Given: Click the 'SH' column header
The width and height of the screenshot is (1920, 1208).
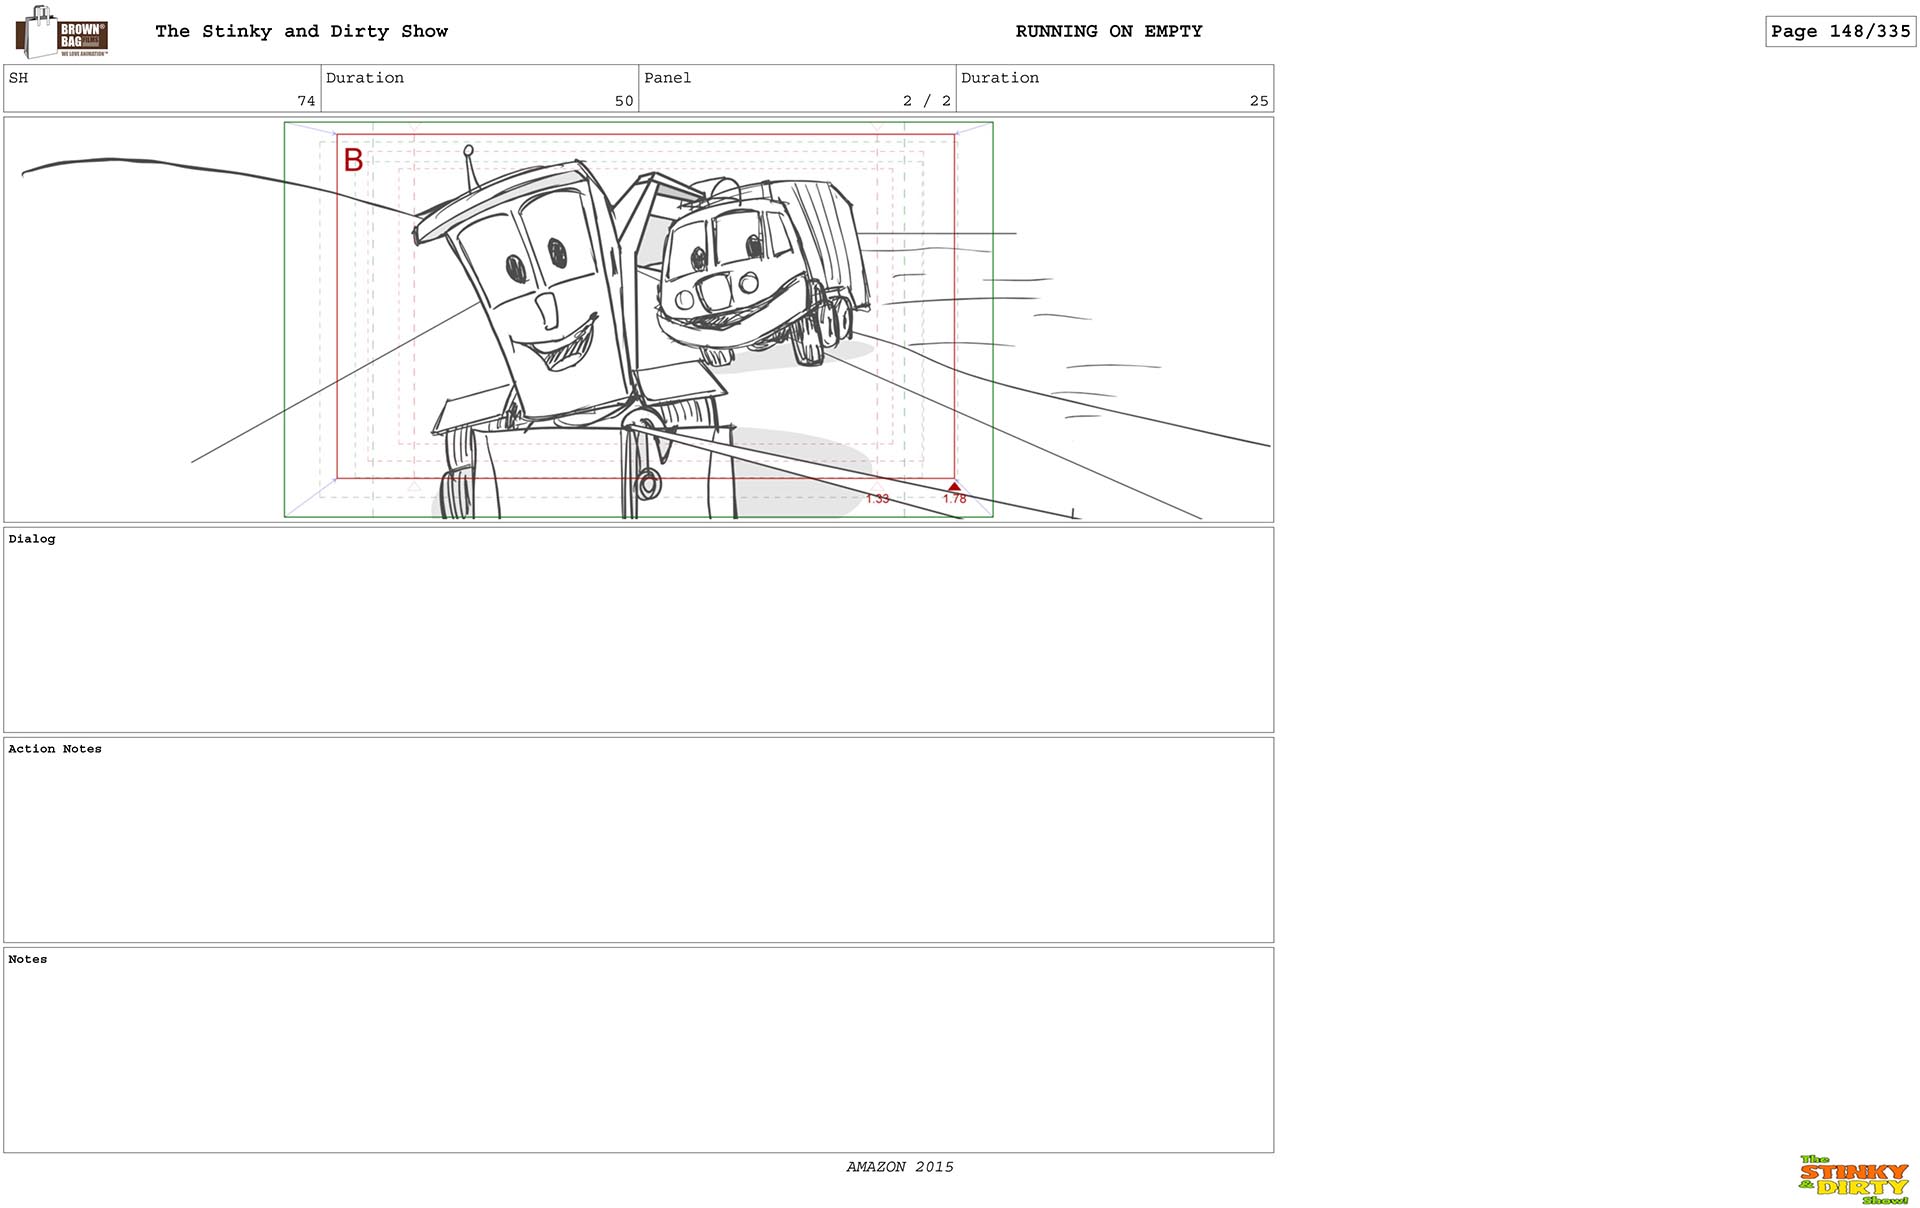Looking at the screenshot, I should tap(18, 78).
